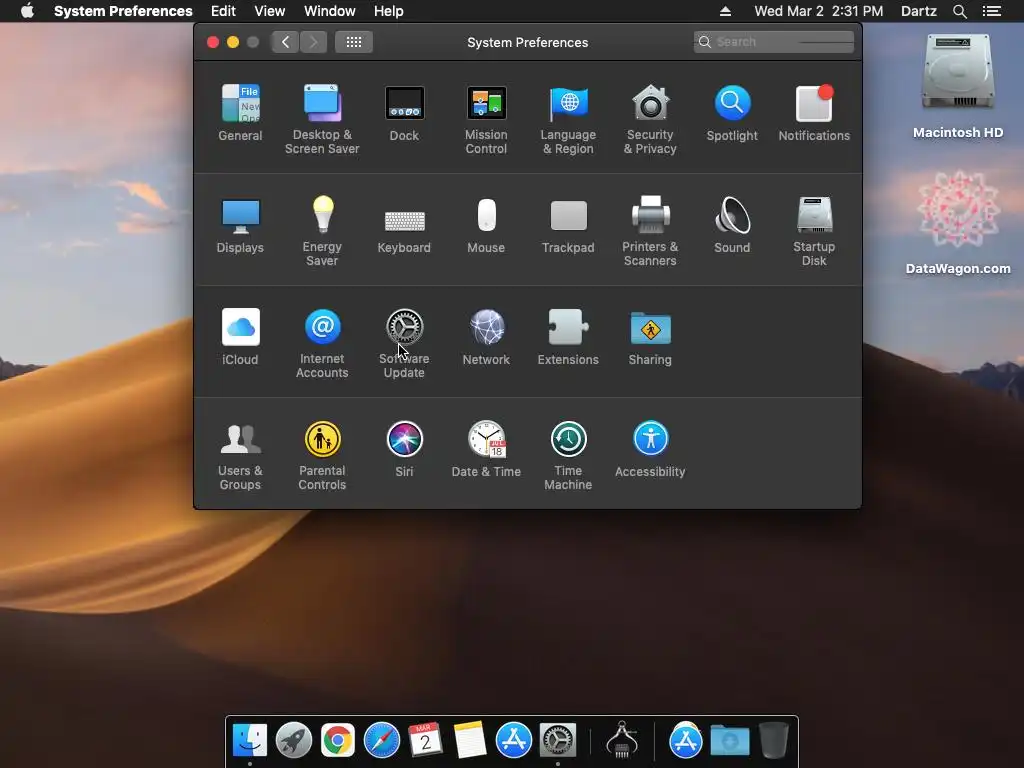
Task: Open Launchpad from the Dock
Action: pos(294,741)
